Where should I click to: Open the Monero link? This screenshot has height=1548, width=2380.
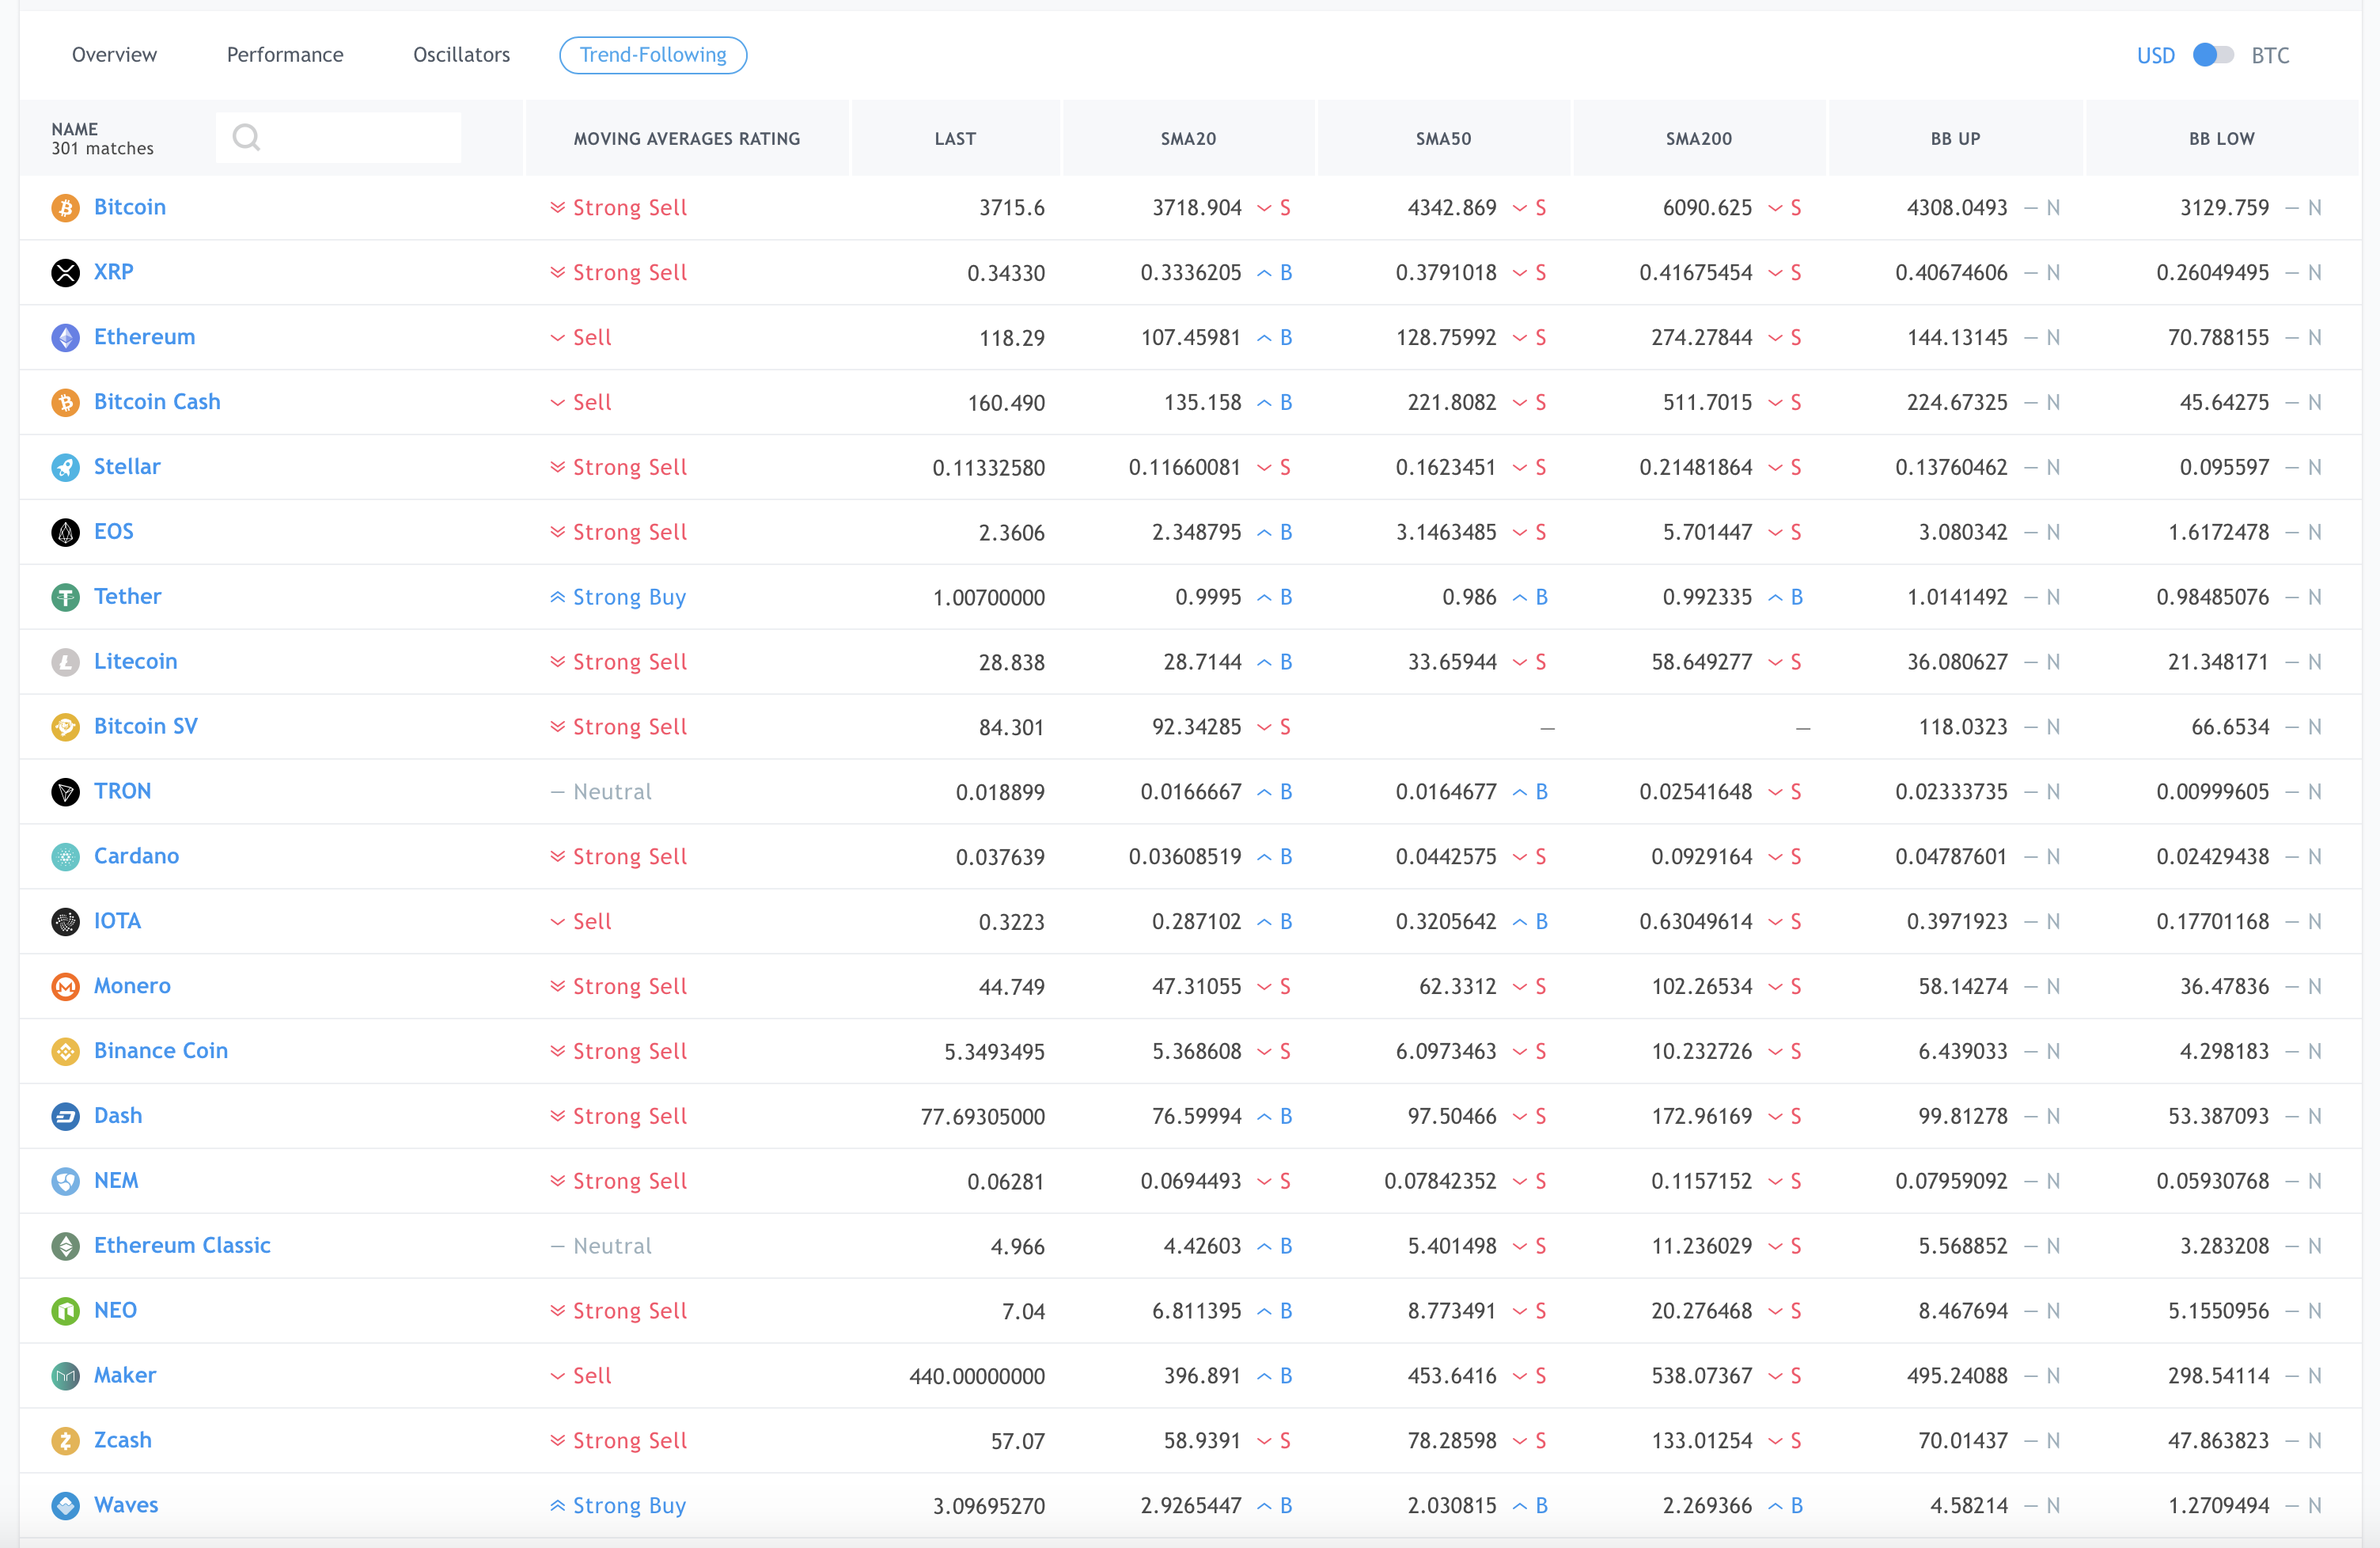[132, 986]
